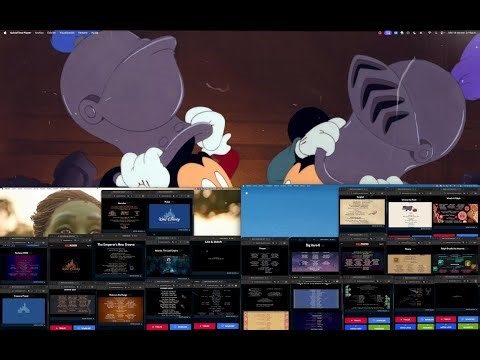Click the Mickey Mouse video in QuickTime
Viewport: 480px width, 360px height.
(x=240, y=110)
